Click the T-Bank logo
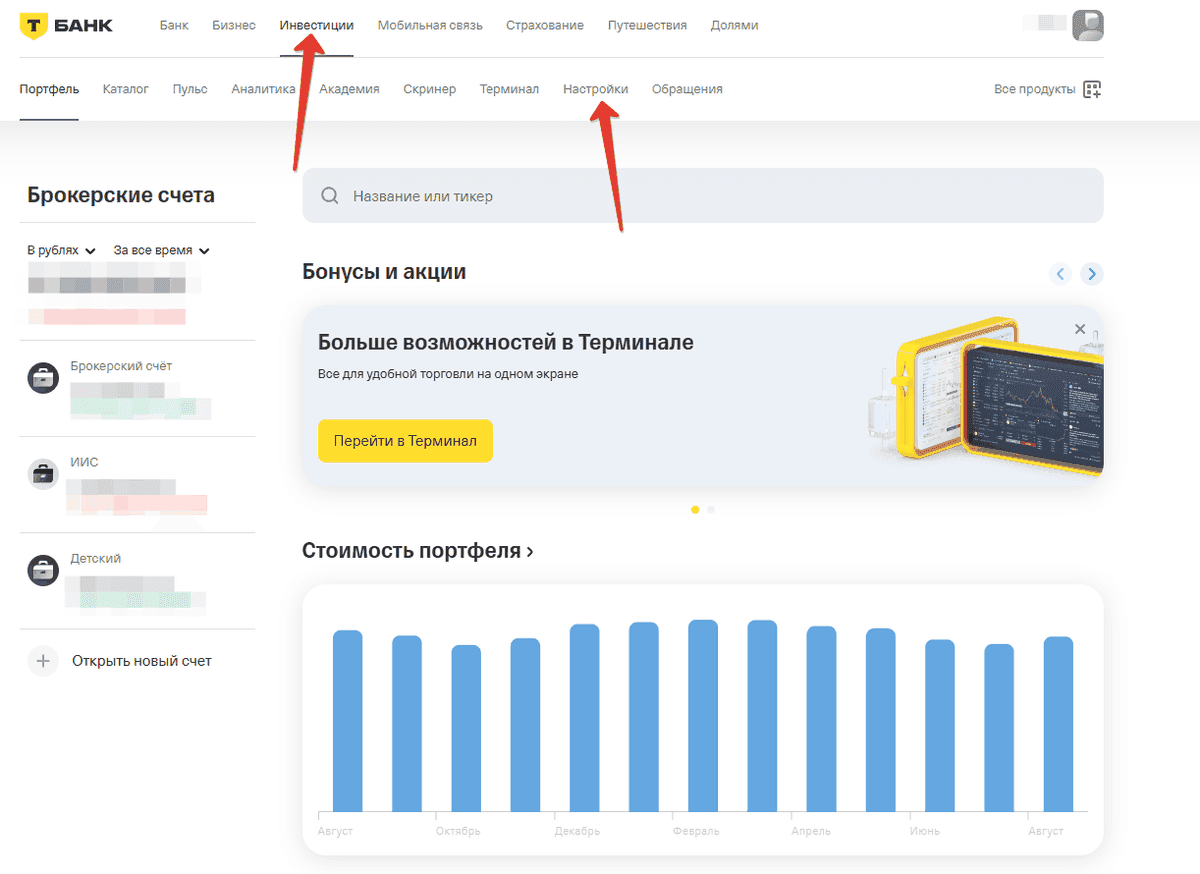The height and width of the screenshot is (874, 1200). point(66,25)
